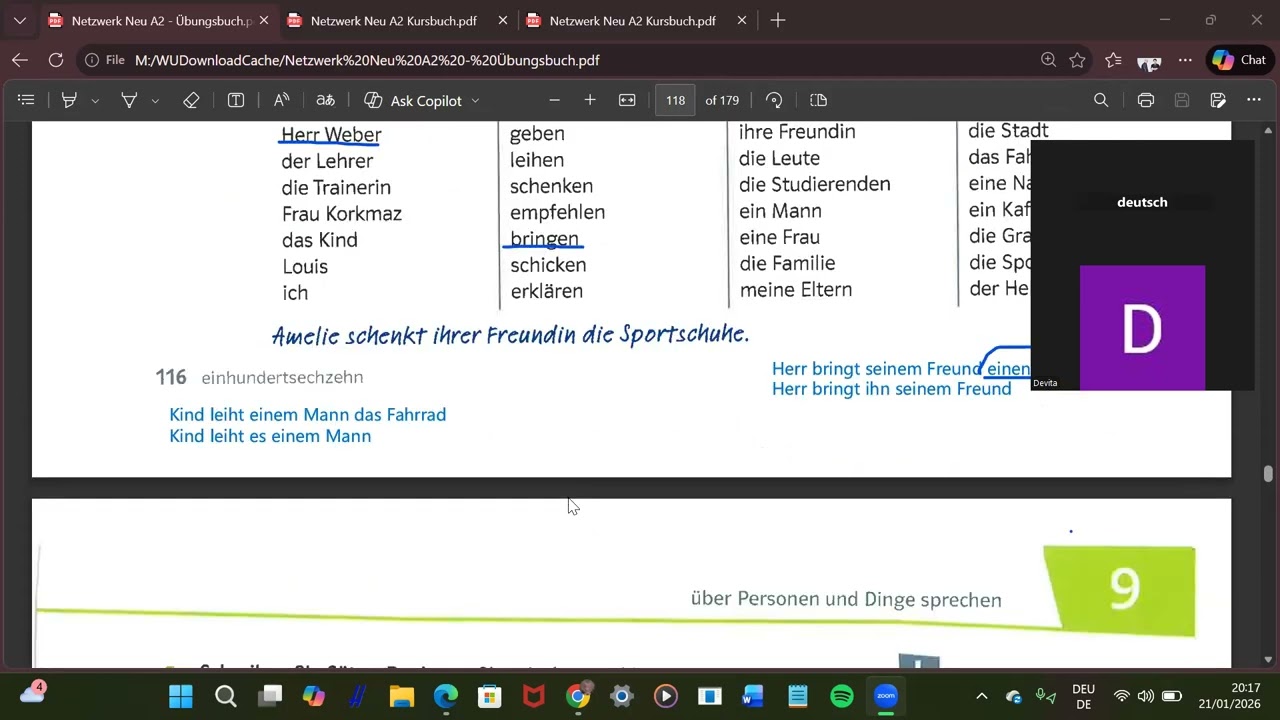
Task: Open Windows taskbar Search
Action: (x=226, y=696)
